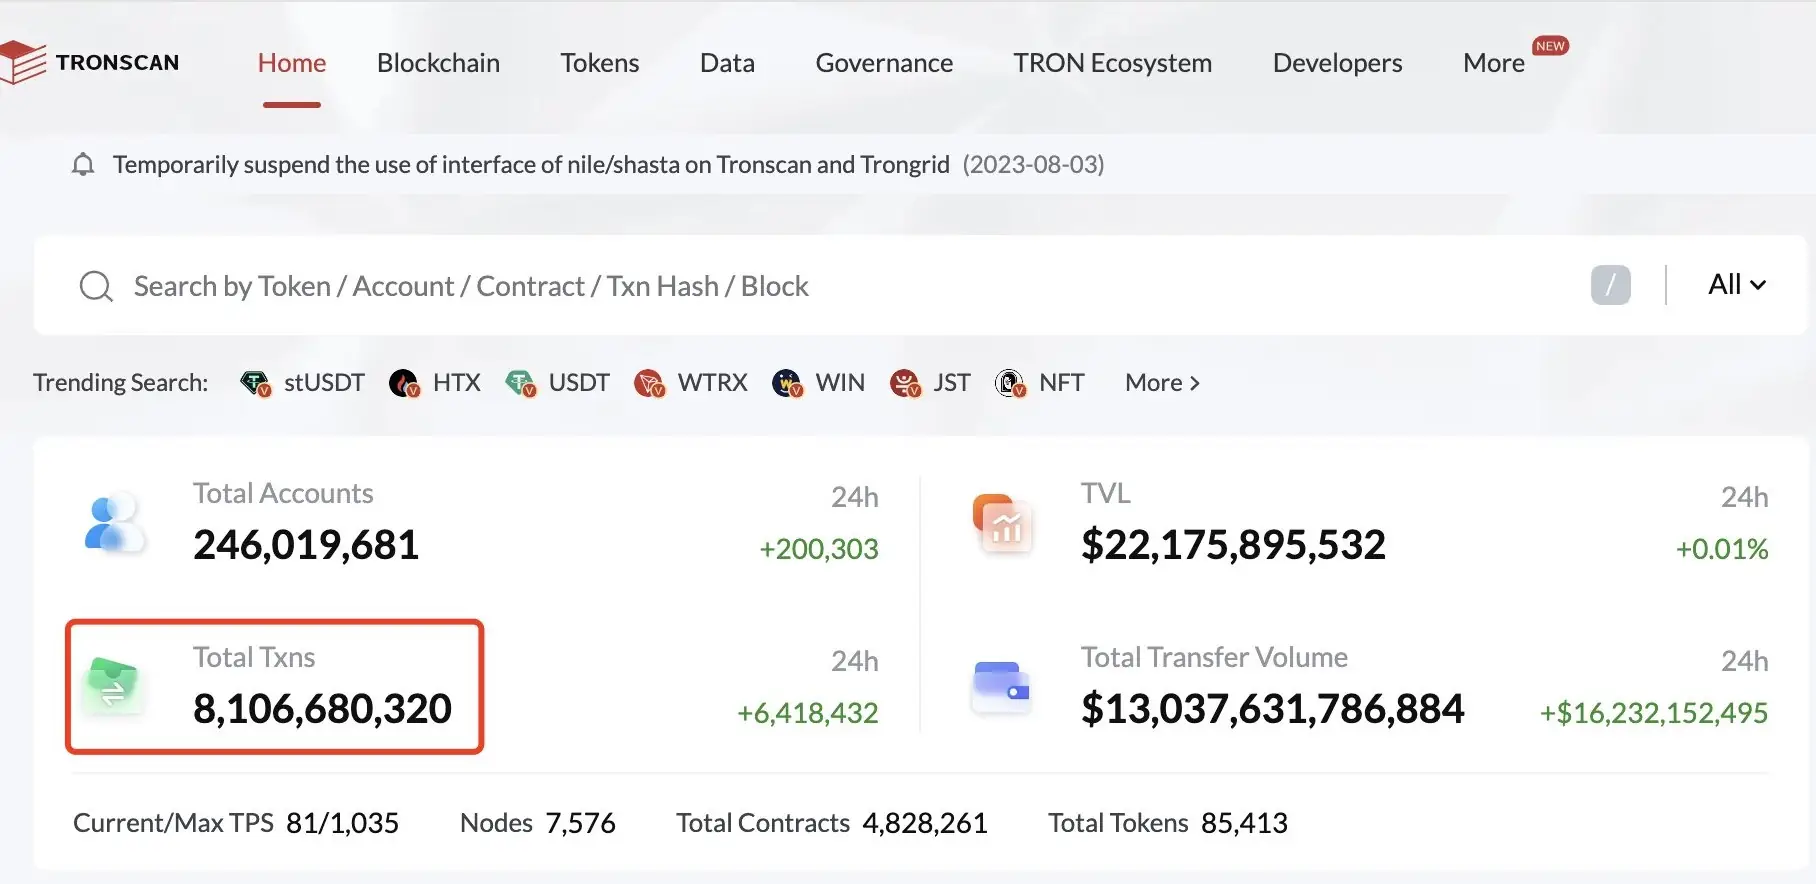This screenshot has width=1816, height=884.
Task: Click the Total Accounts label
Action: coord(283,493)
